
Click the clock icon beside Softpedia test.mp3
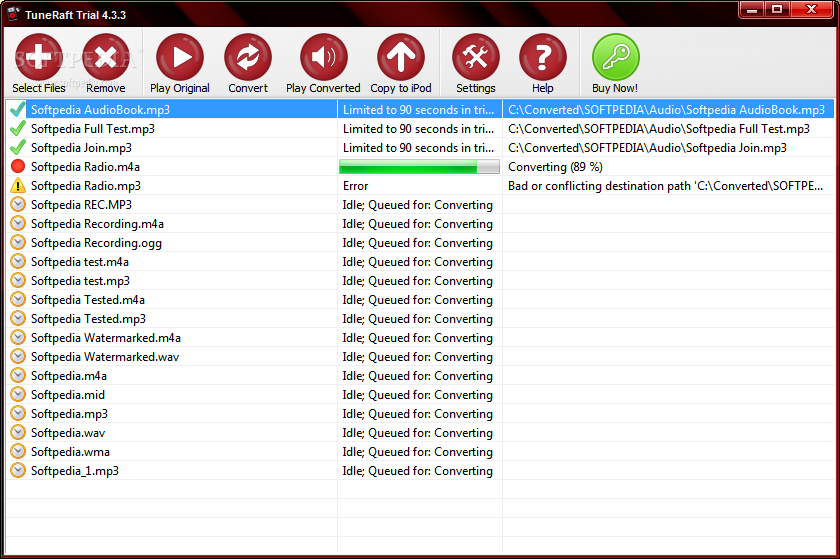pyautogui.click(x=18, y=280)
